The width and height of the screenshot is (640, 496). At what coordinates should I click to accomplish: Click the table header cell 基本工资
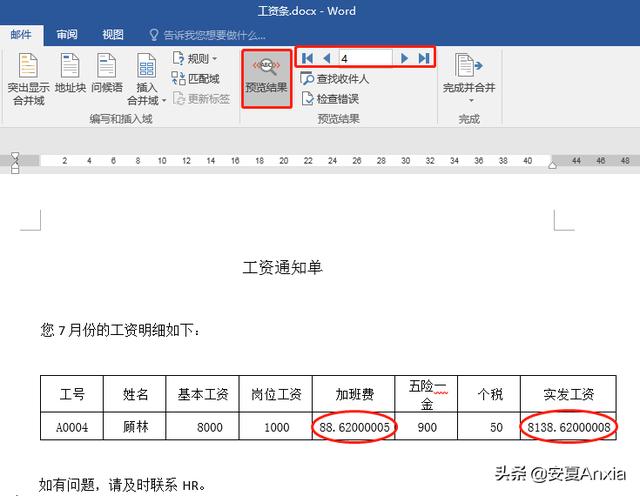(x=202, y=394)
